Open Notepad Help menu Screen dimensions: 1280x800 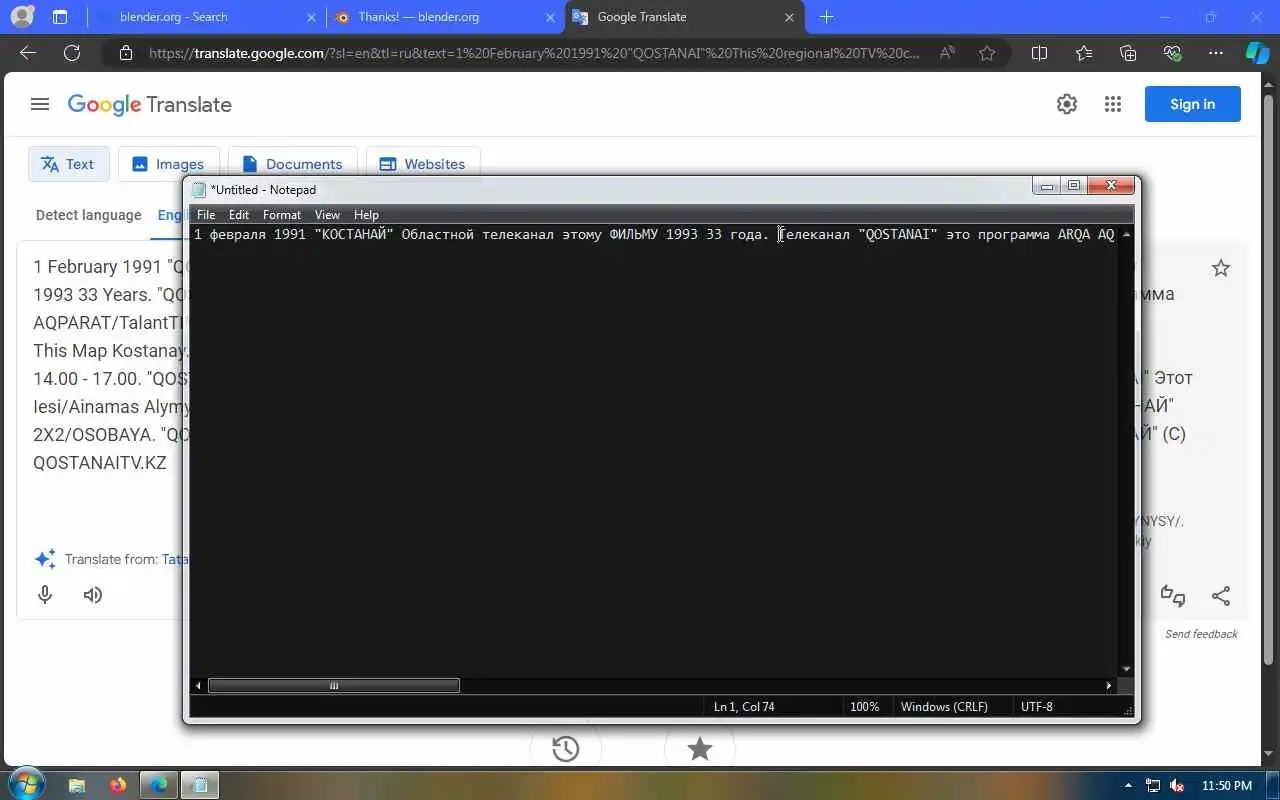[x=366, y=214]
